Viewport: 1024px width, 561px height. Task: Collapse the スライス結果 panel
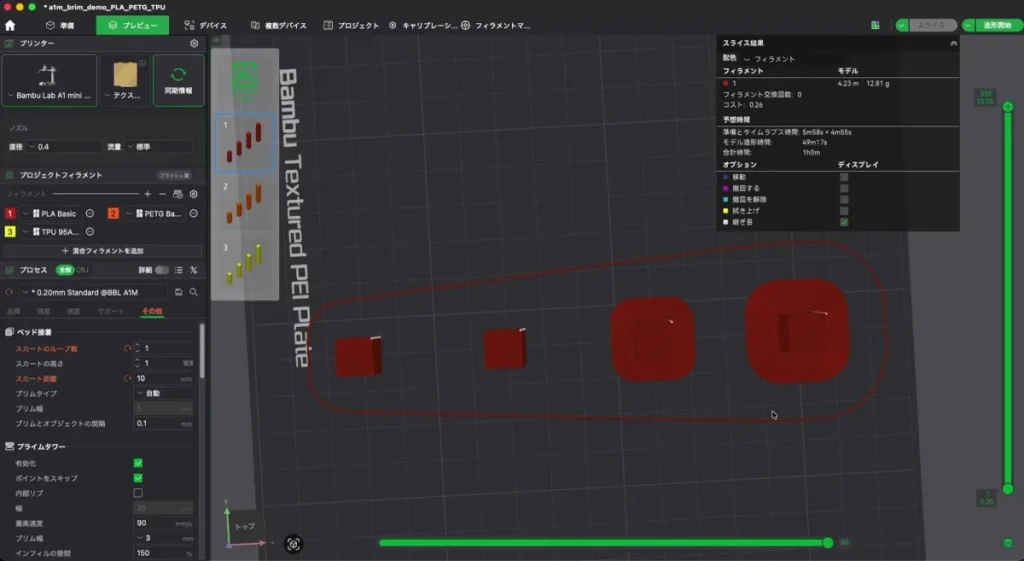[953, 43]
